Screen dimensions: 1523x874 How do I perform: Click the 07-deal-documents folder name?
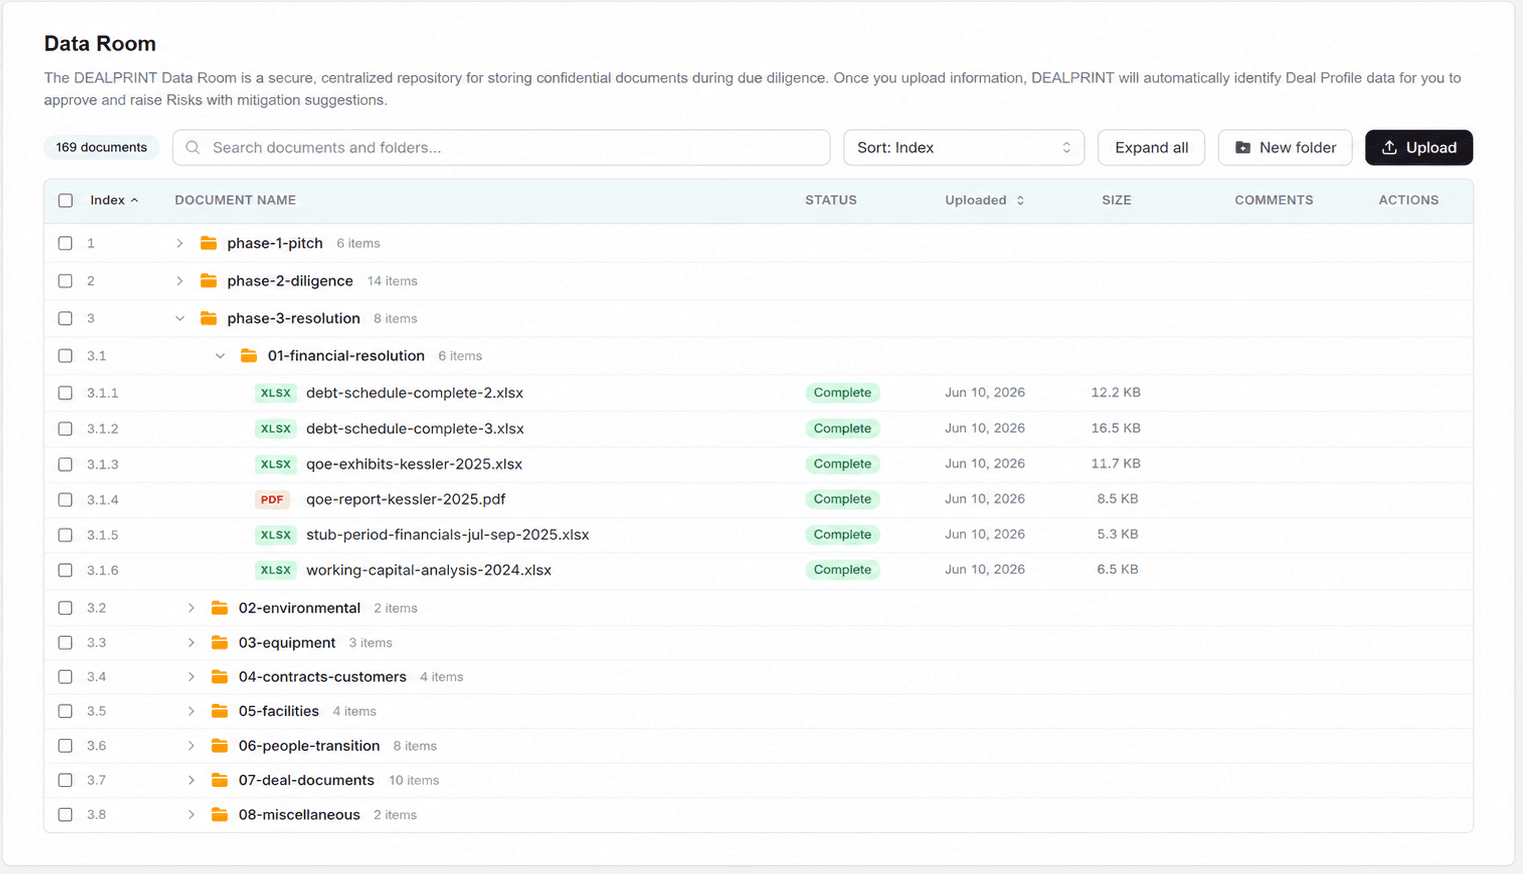[x=306, y=780]
